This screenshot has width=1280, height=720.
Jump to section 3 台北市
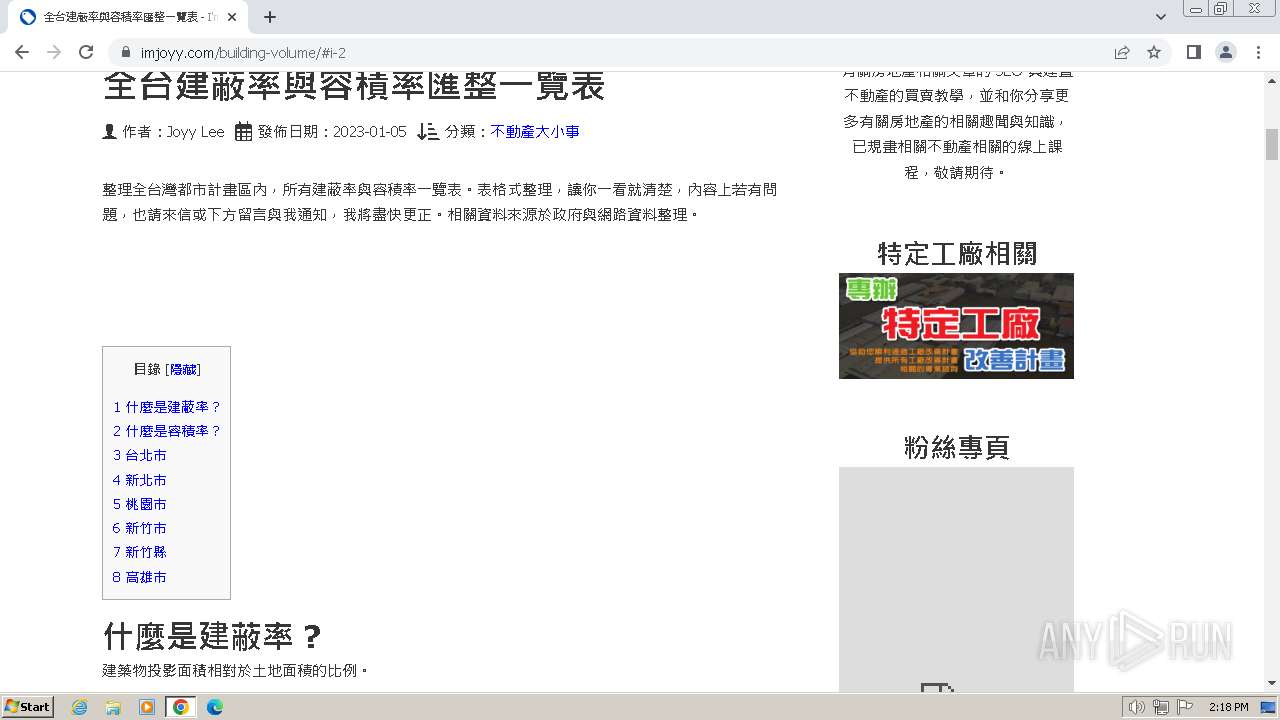coord(140,455)
